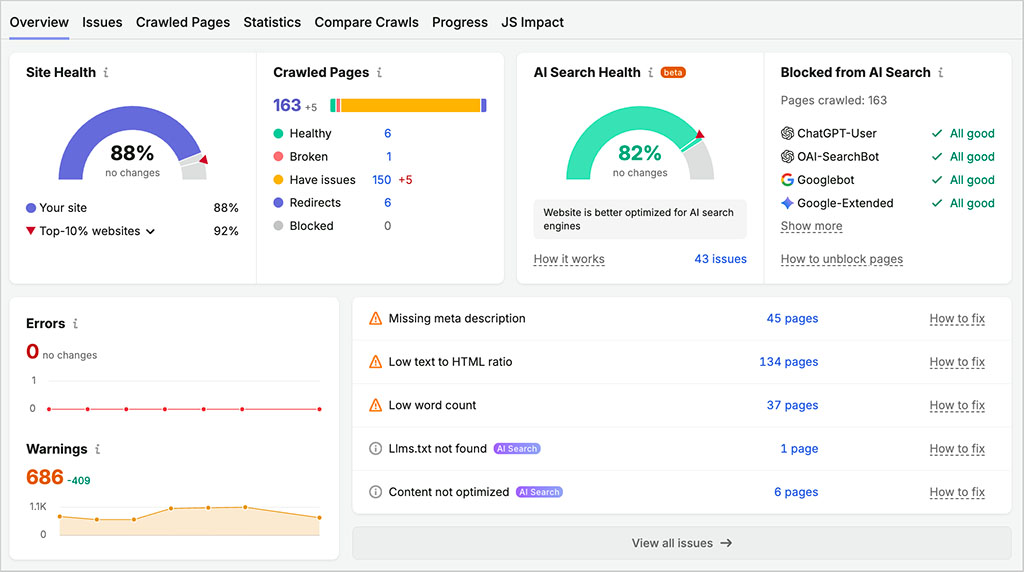This screenshot has width=1024, height=572.
Task: Open the 1 page link for Llms.txt
Action: [799, 449]
